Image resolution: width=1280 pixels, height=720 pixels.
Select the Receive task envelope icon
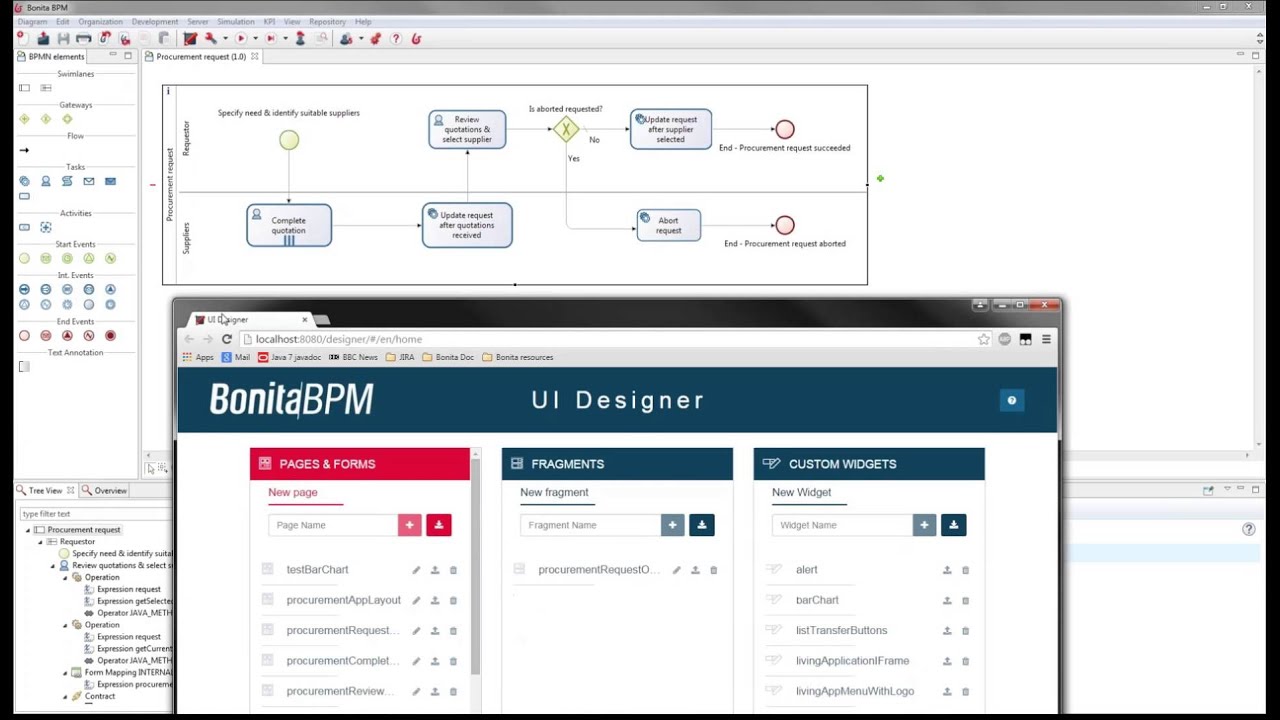pyautogui.click(x=88, y=181)
